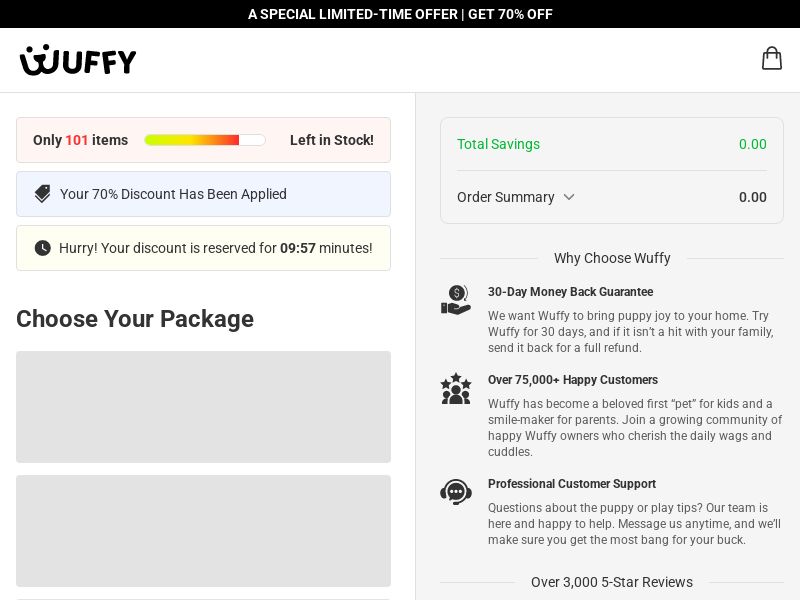Viewport: 800px width, 600px height.
Task: Click the Wuffy logo
Action: tap(78, 60)
